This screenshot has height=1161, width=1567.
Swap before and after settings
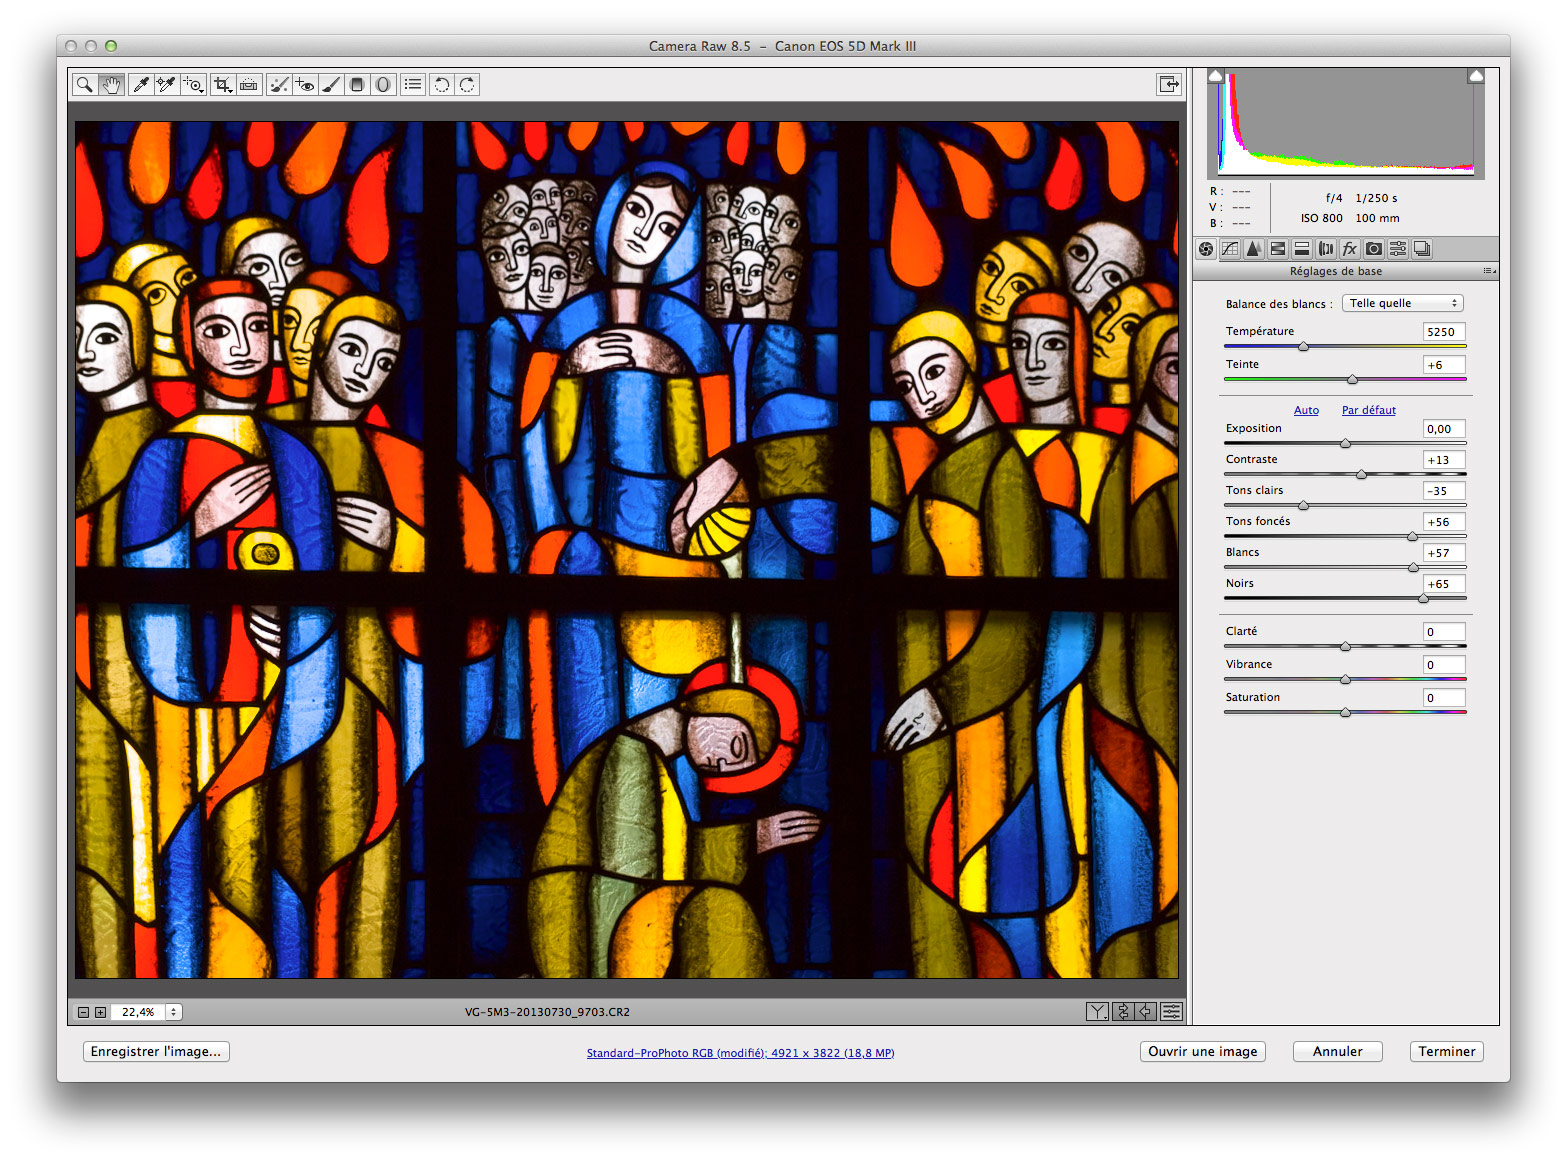pyautogui.click(x=1123, y=1012)
